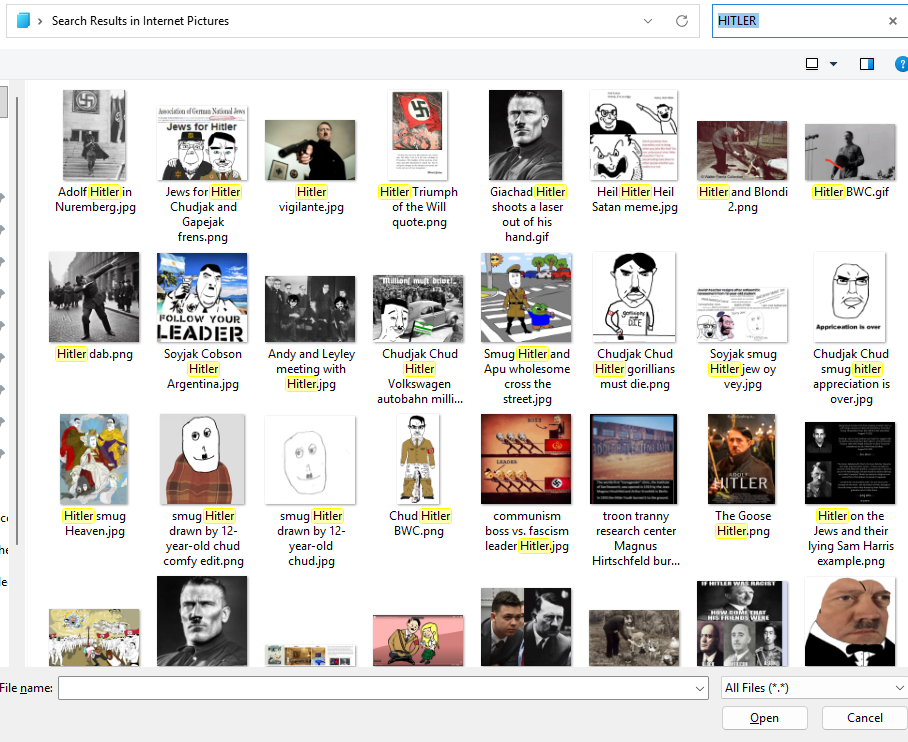Click the 'smug Hitler drawn by 12-year-old chud.jpg' file name
The width and height of the screenshot is (908, 742).
pyautogui.click(x=311, y=538)
